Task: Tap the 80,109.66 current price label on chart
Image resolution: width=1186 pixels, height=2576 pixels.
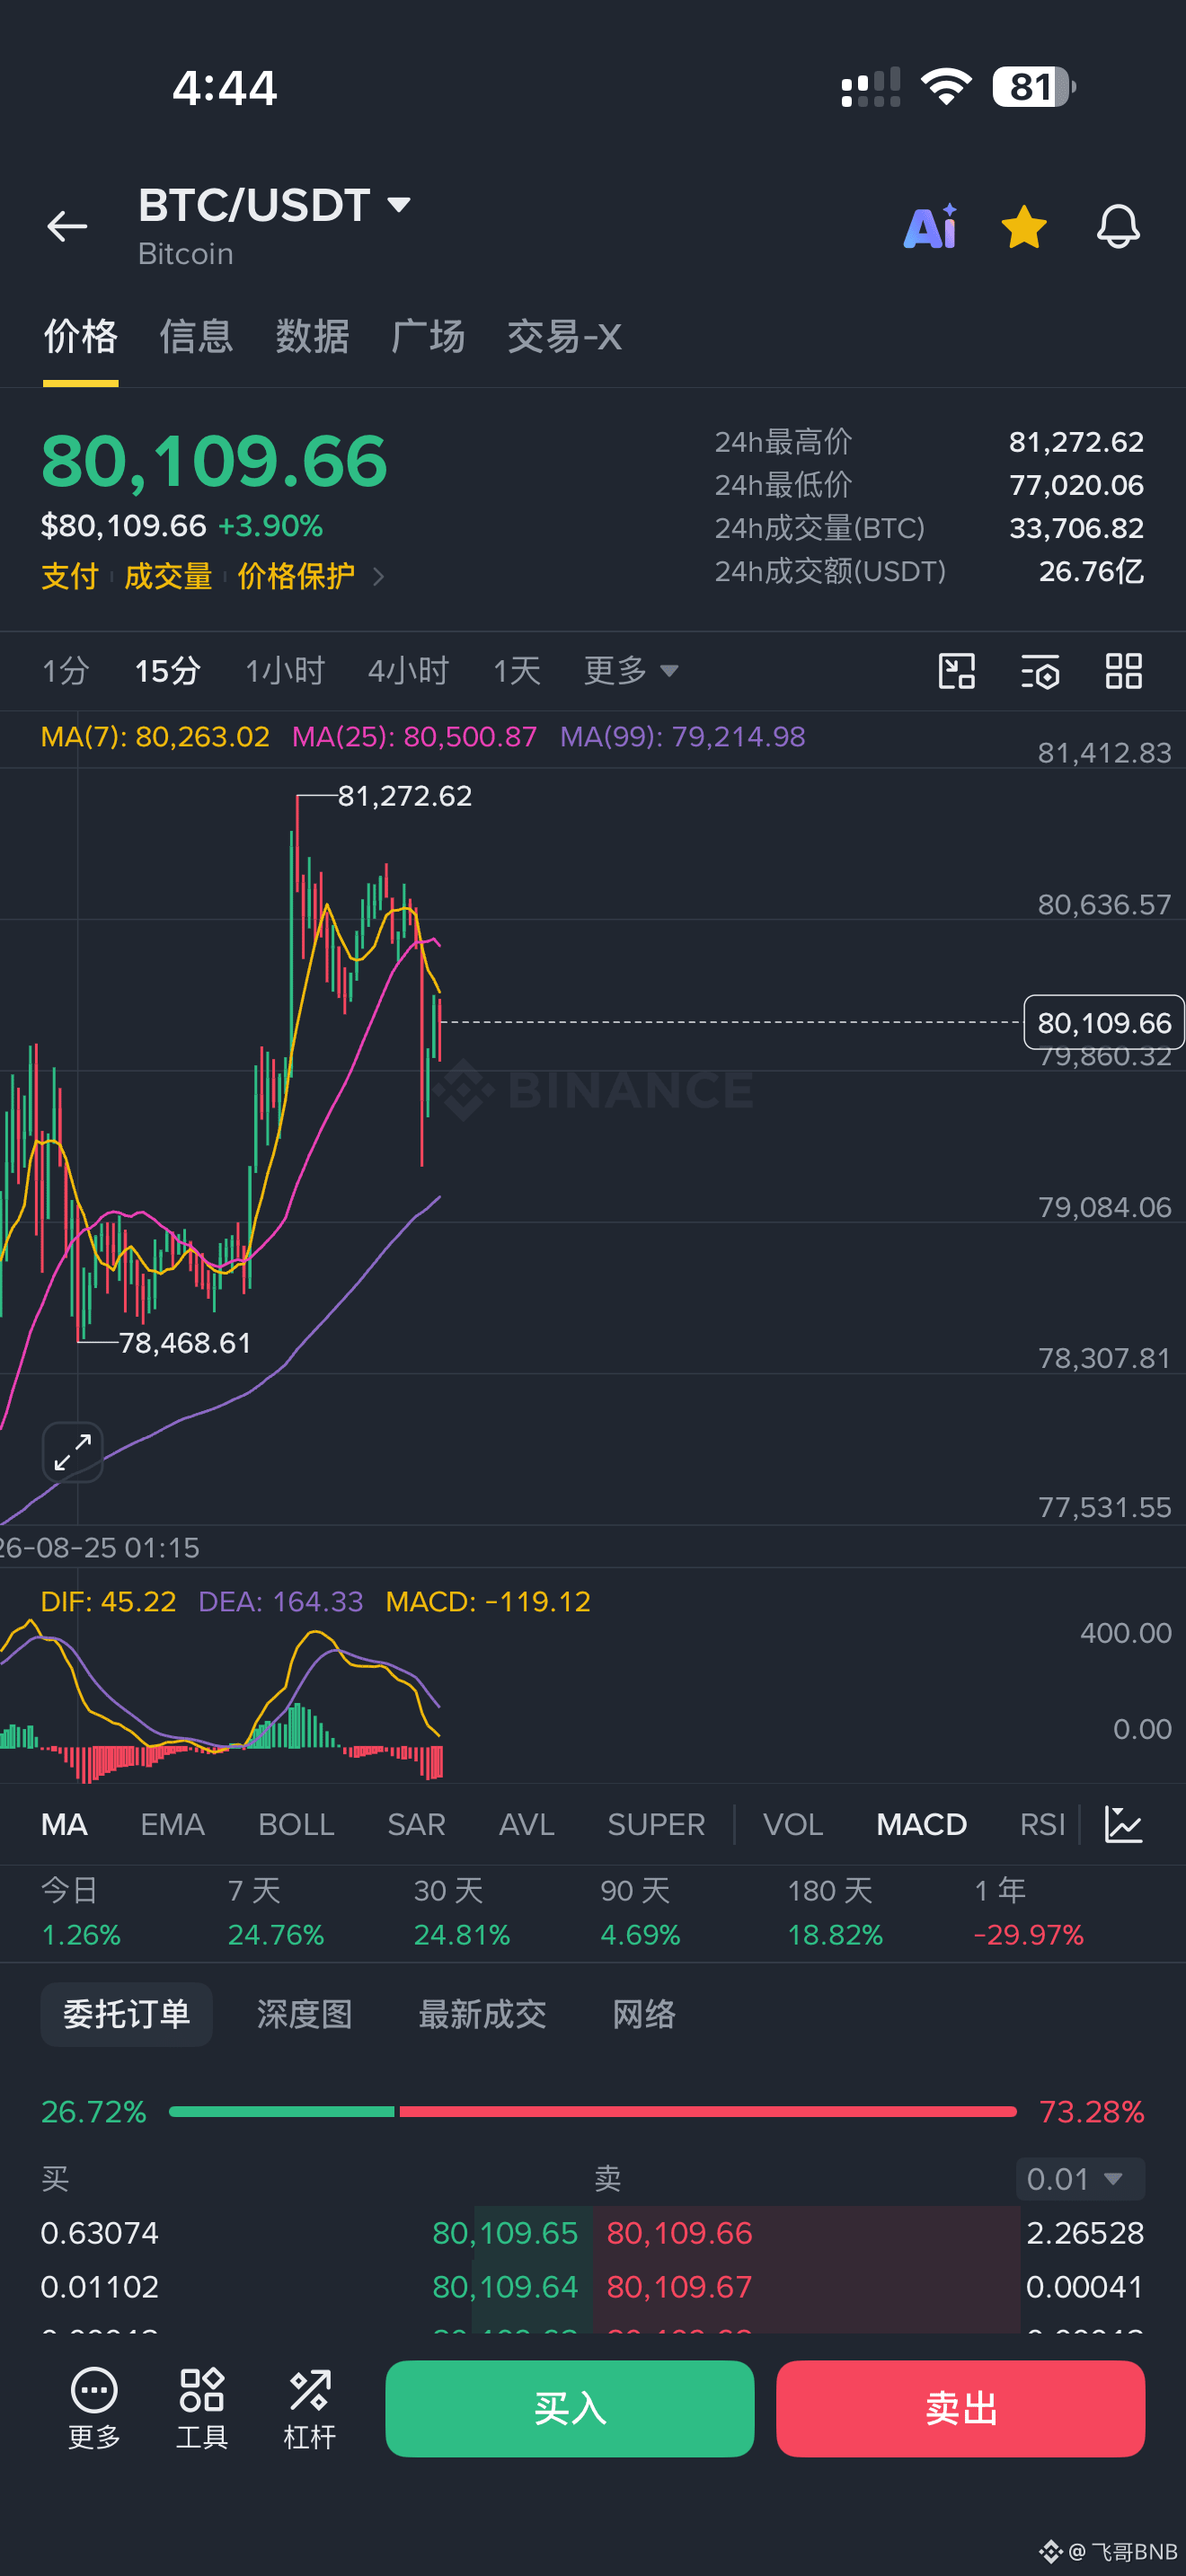Action: tap(1104, 1022)
